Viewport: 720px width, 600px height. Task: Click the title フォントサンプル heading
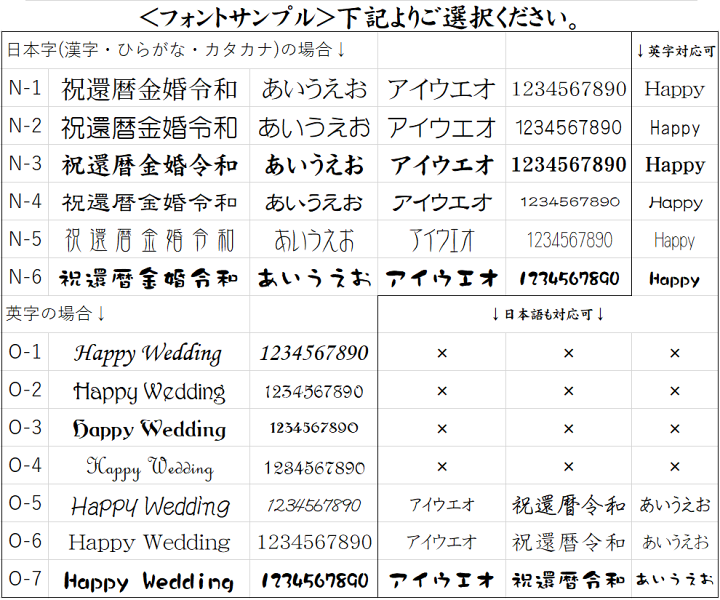point(359,17)
